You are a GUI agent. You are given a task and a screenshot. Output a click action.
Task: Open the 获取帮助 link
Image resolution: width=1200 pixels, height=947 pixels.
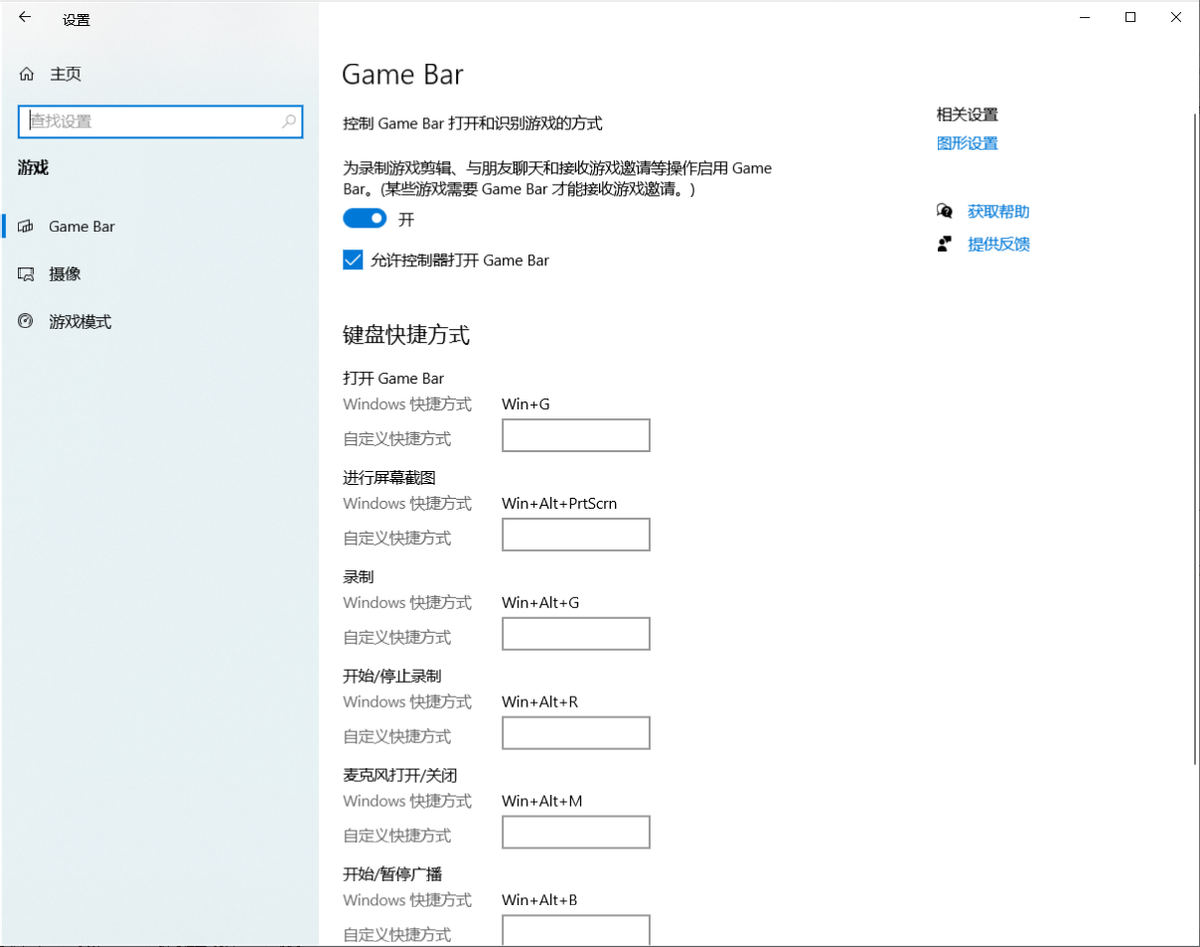[998, 211]
